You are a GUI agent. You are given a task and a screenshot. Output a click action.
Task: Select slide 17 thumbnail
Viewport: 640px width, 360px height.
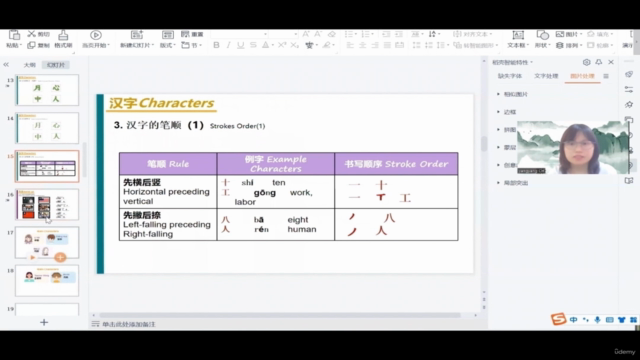tap(47, 242)
